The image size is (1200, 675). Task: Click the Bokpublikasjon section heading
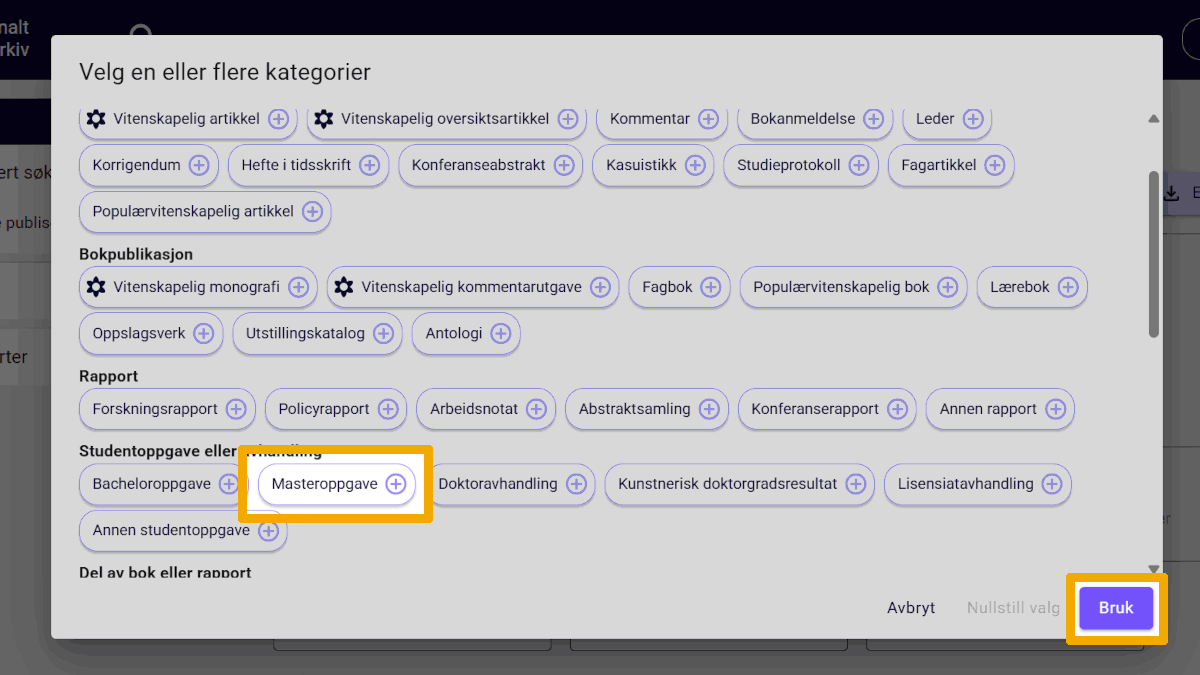136,254
